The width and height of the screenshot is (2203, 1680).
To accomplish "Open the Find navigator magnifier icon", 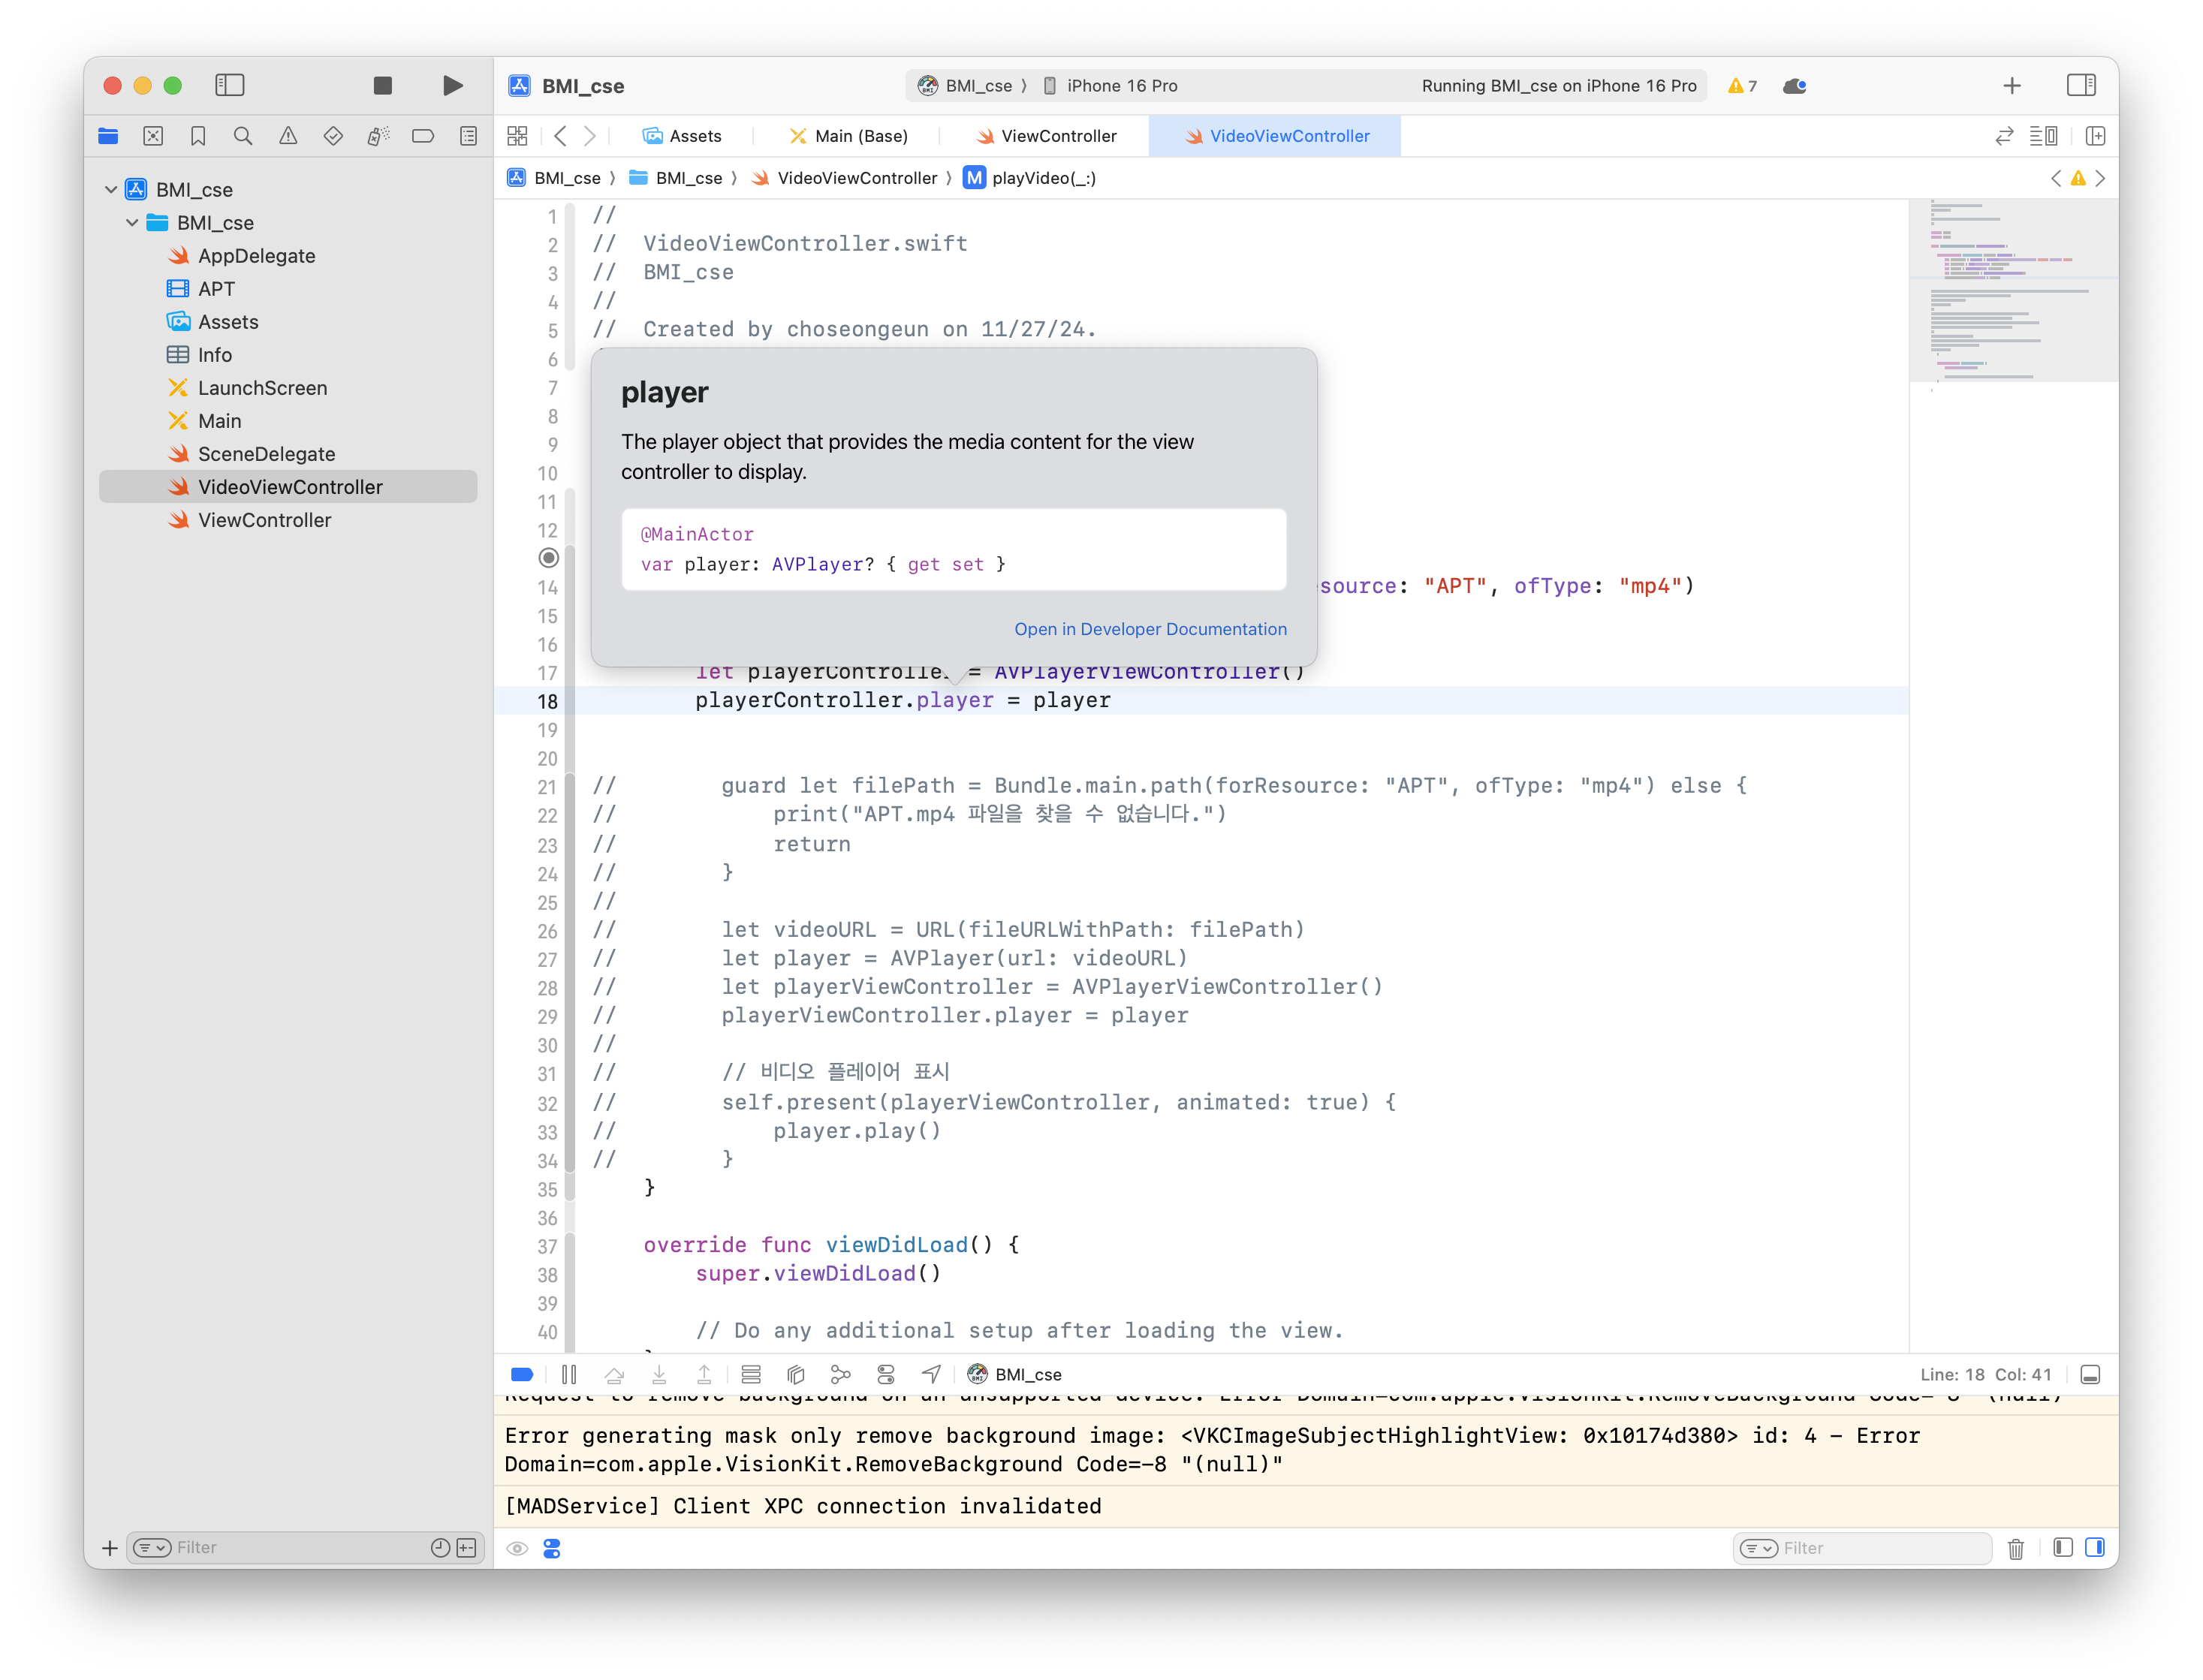I will [x=243, y=136].
